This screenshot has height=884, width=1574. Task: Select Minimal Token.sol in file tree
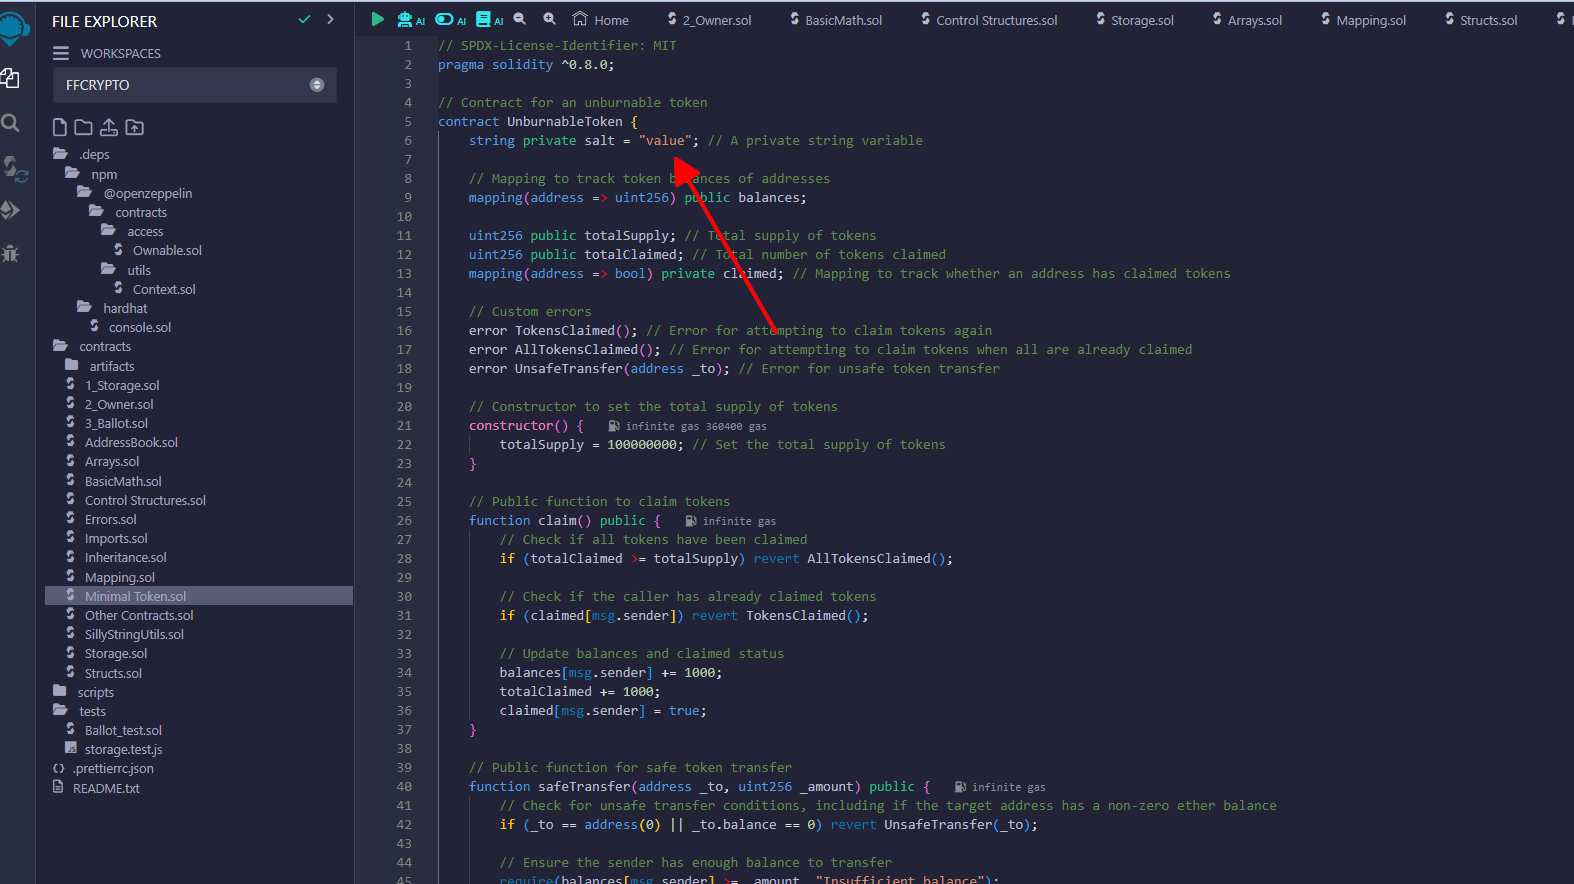pos(199,596)
